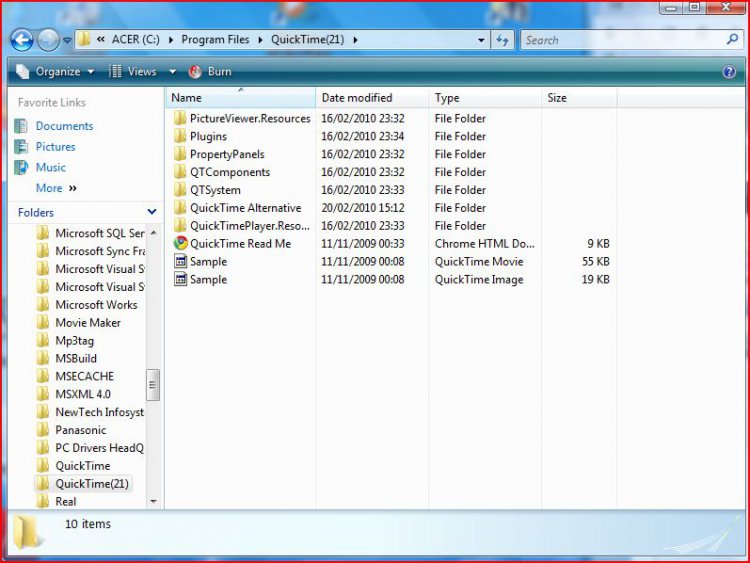Click the Documents icon in Favorite Links
The image size is (750, 563).
[x=21, y=126]
